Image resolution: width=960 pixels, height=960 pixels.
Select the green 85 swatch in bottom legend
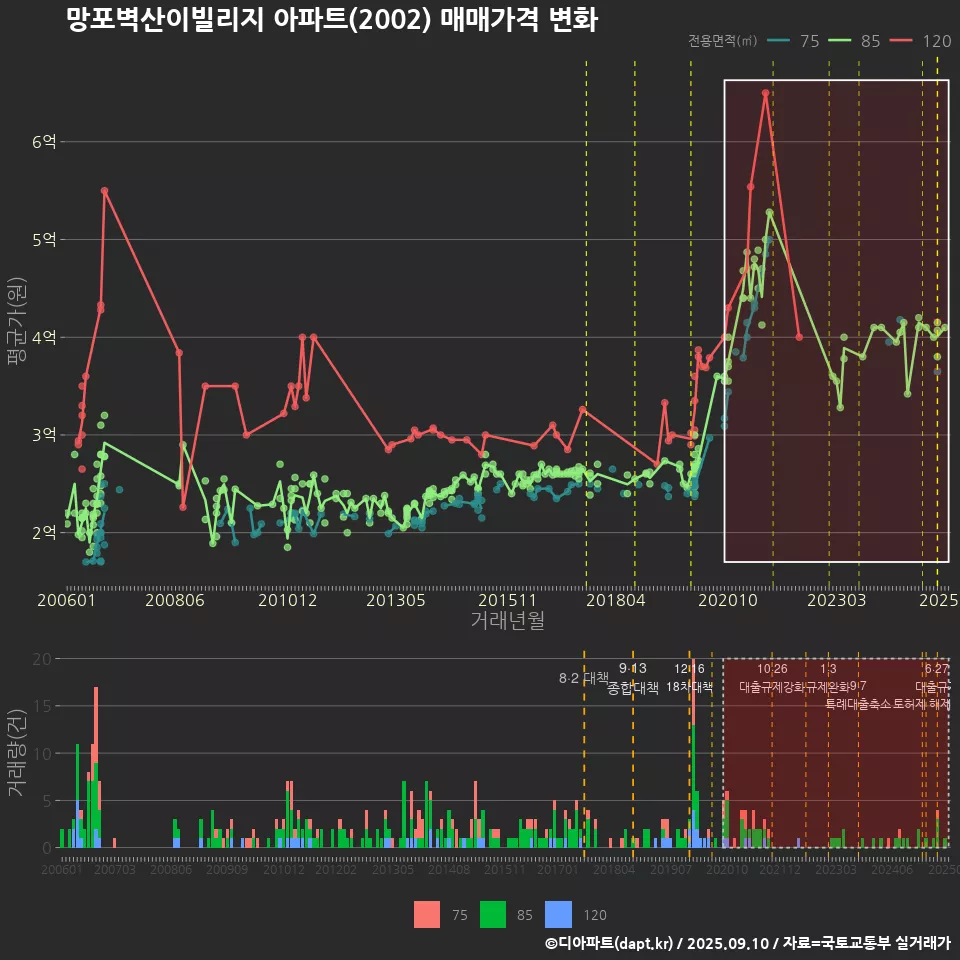(x=493, y=914)
